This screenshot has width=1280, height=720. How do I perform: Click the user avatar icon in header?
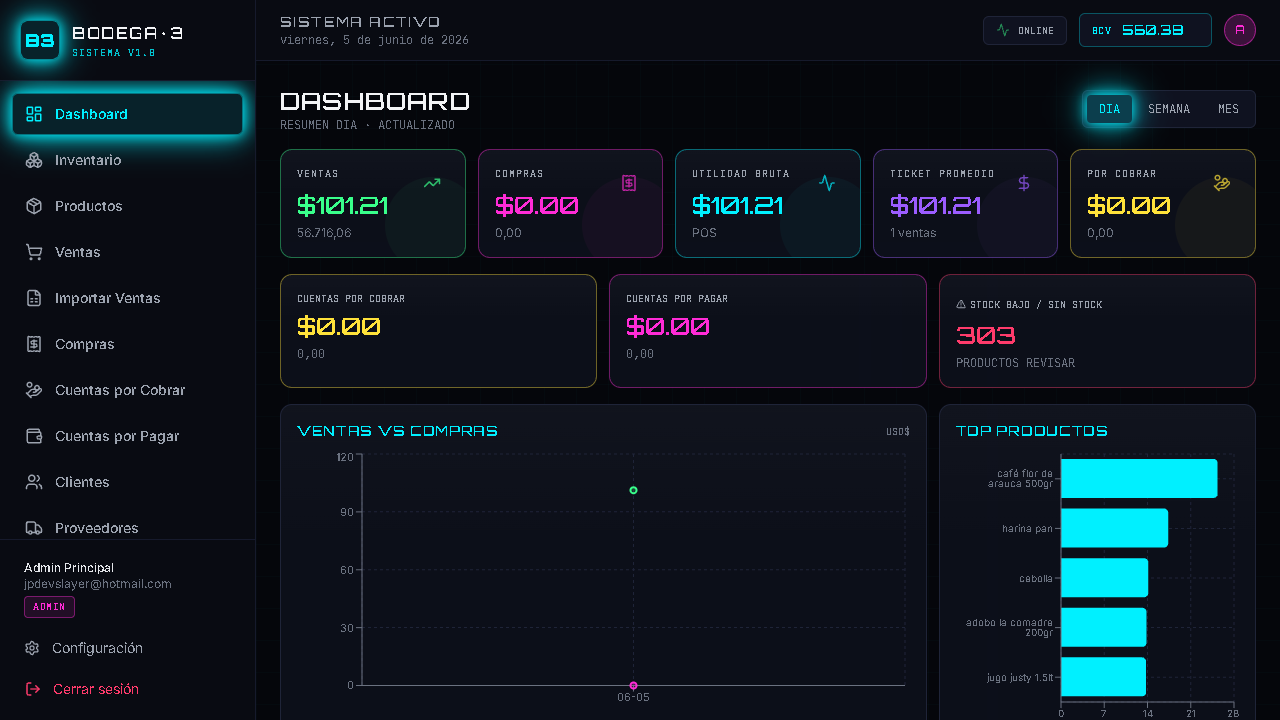(1240, 30)
